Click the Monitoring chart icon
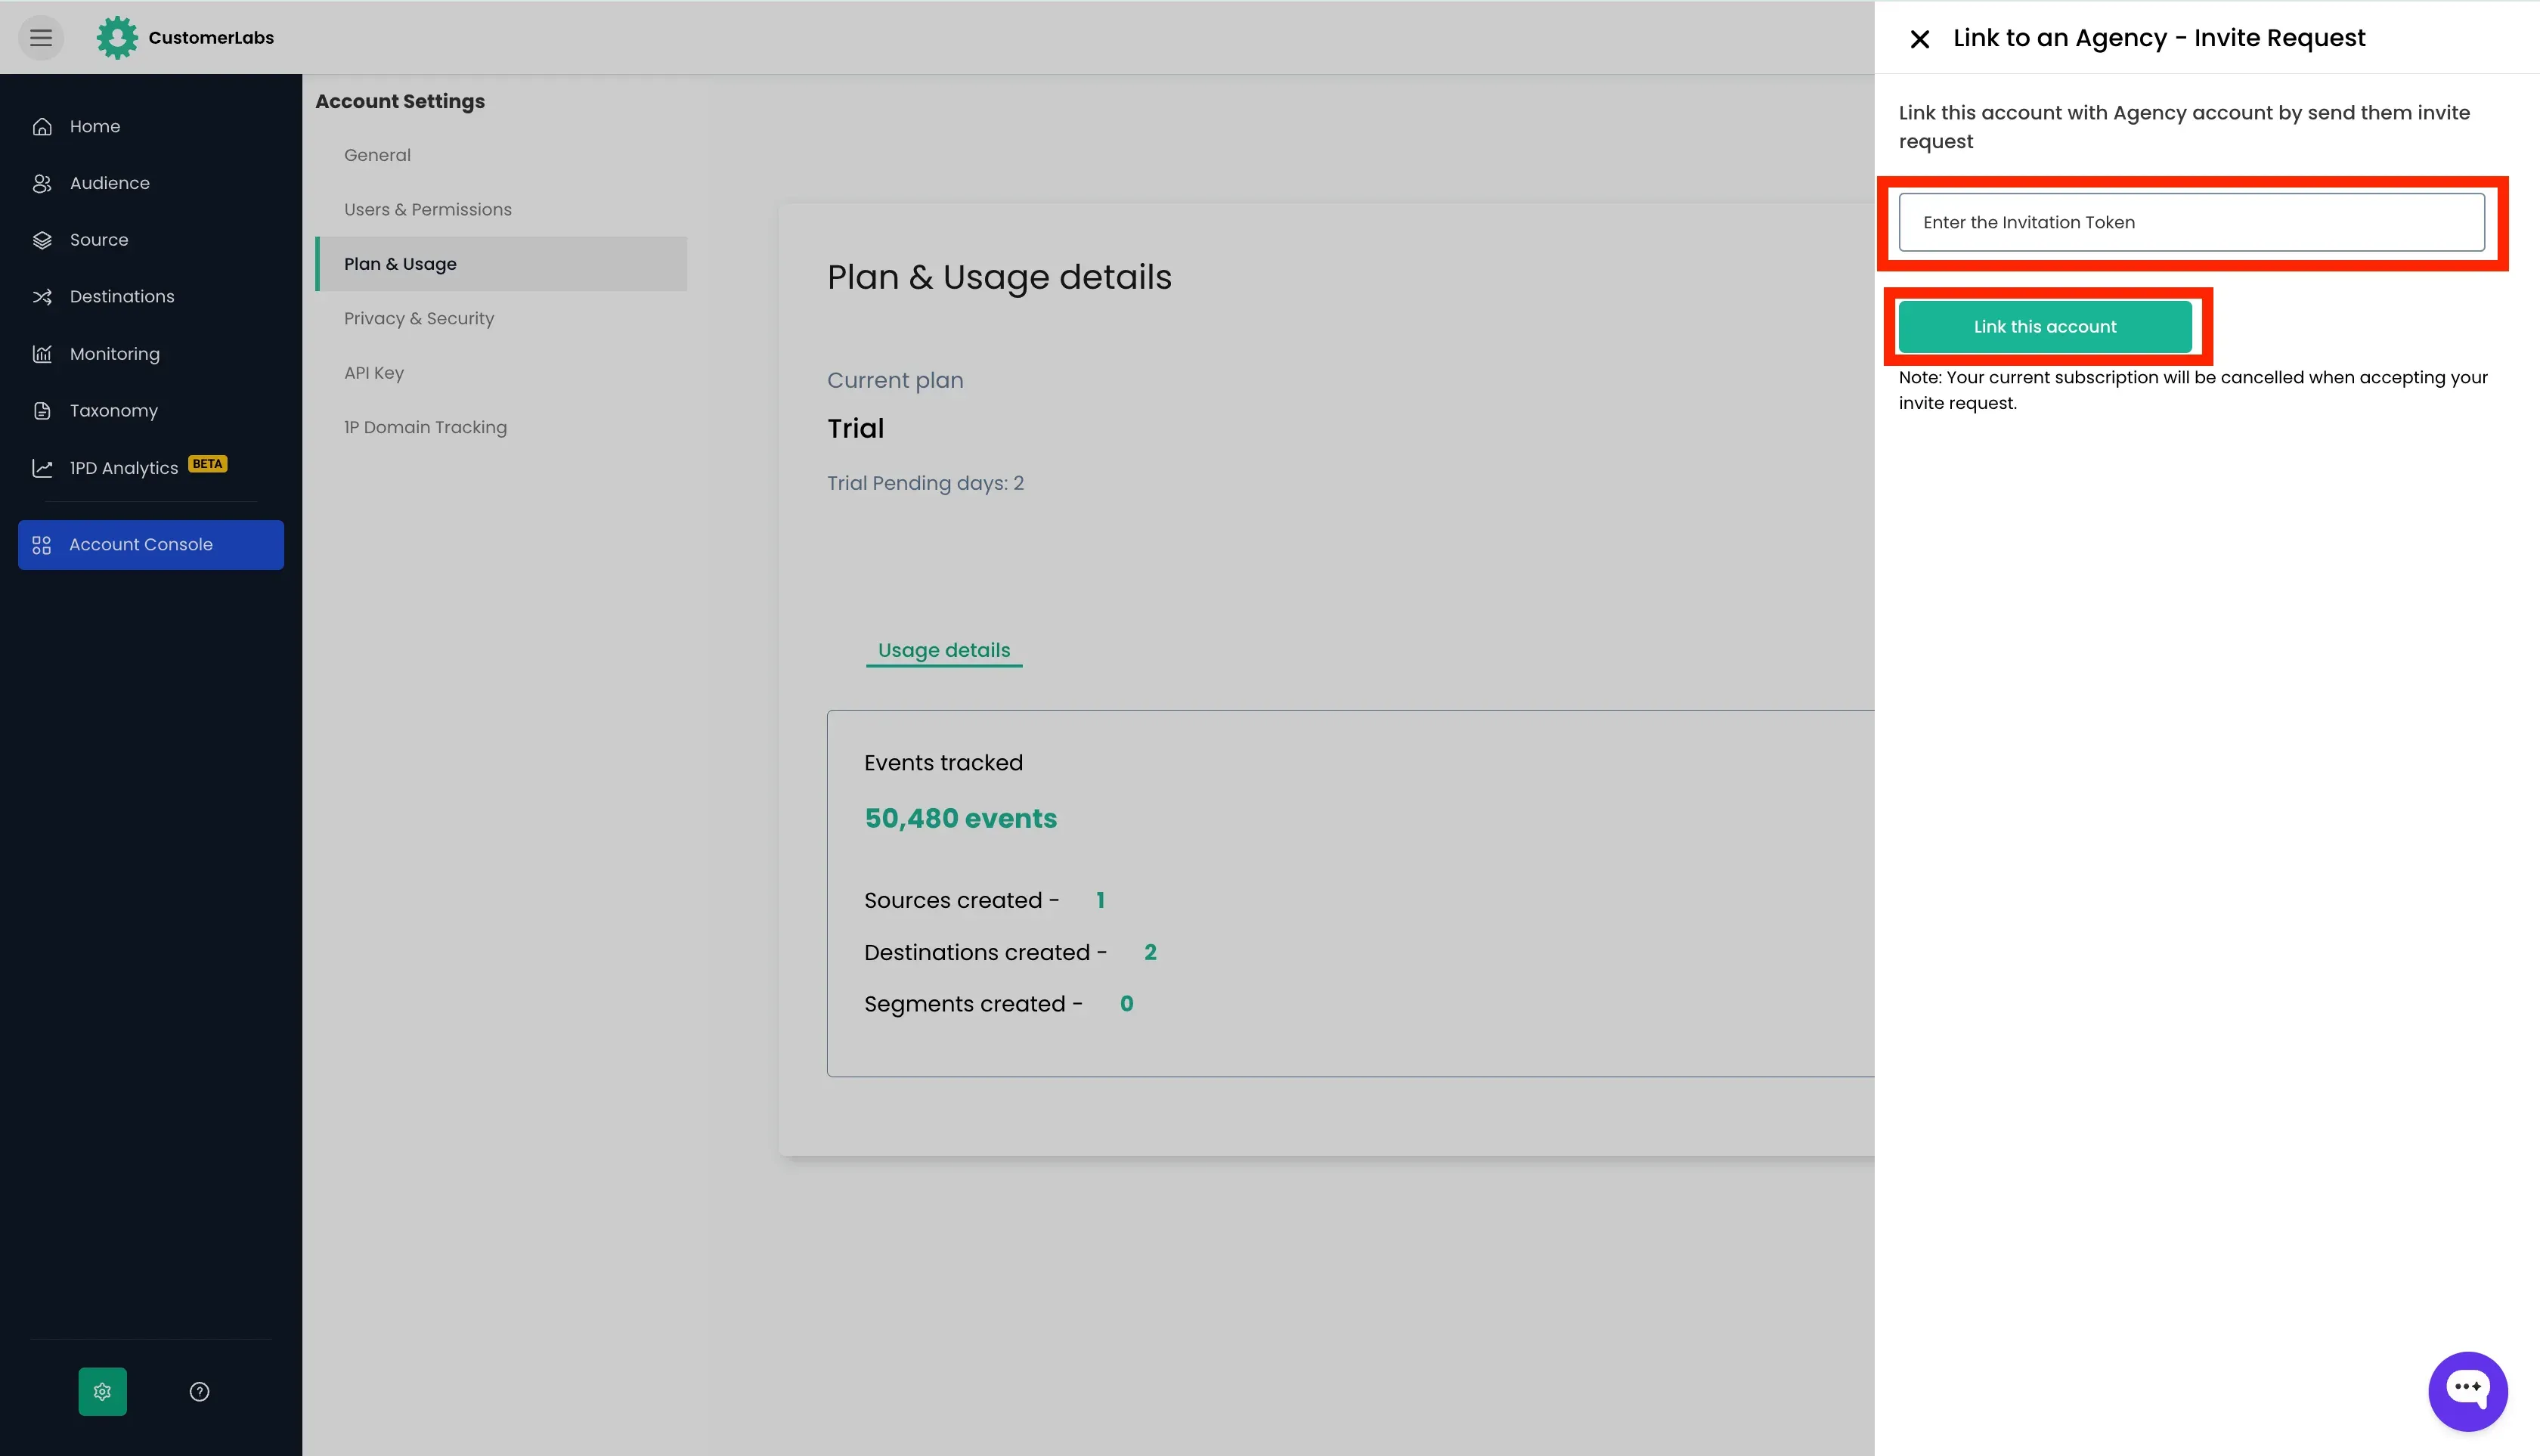2540x1456 pixels. pos(42,354)
